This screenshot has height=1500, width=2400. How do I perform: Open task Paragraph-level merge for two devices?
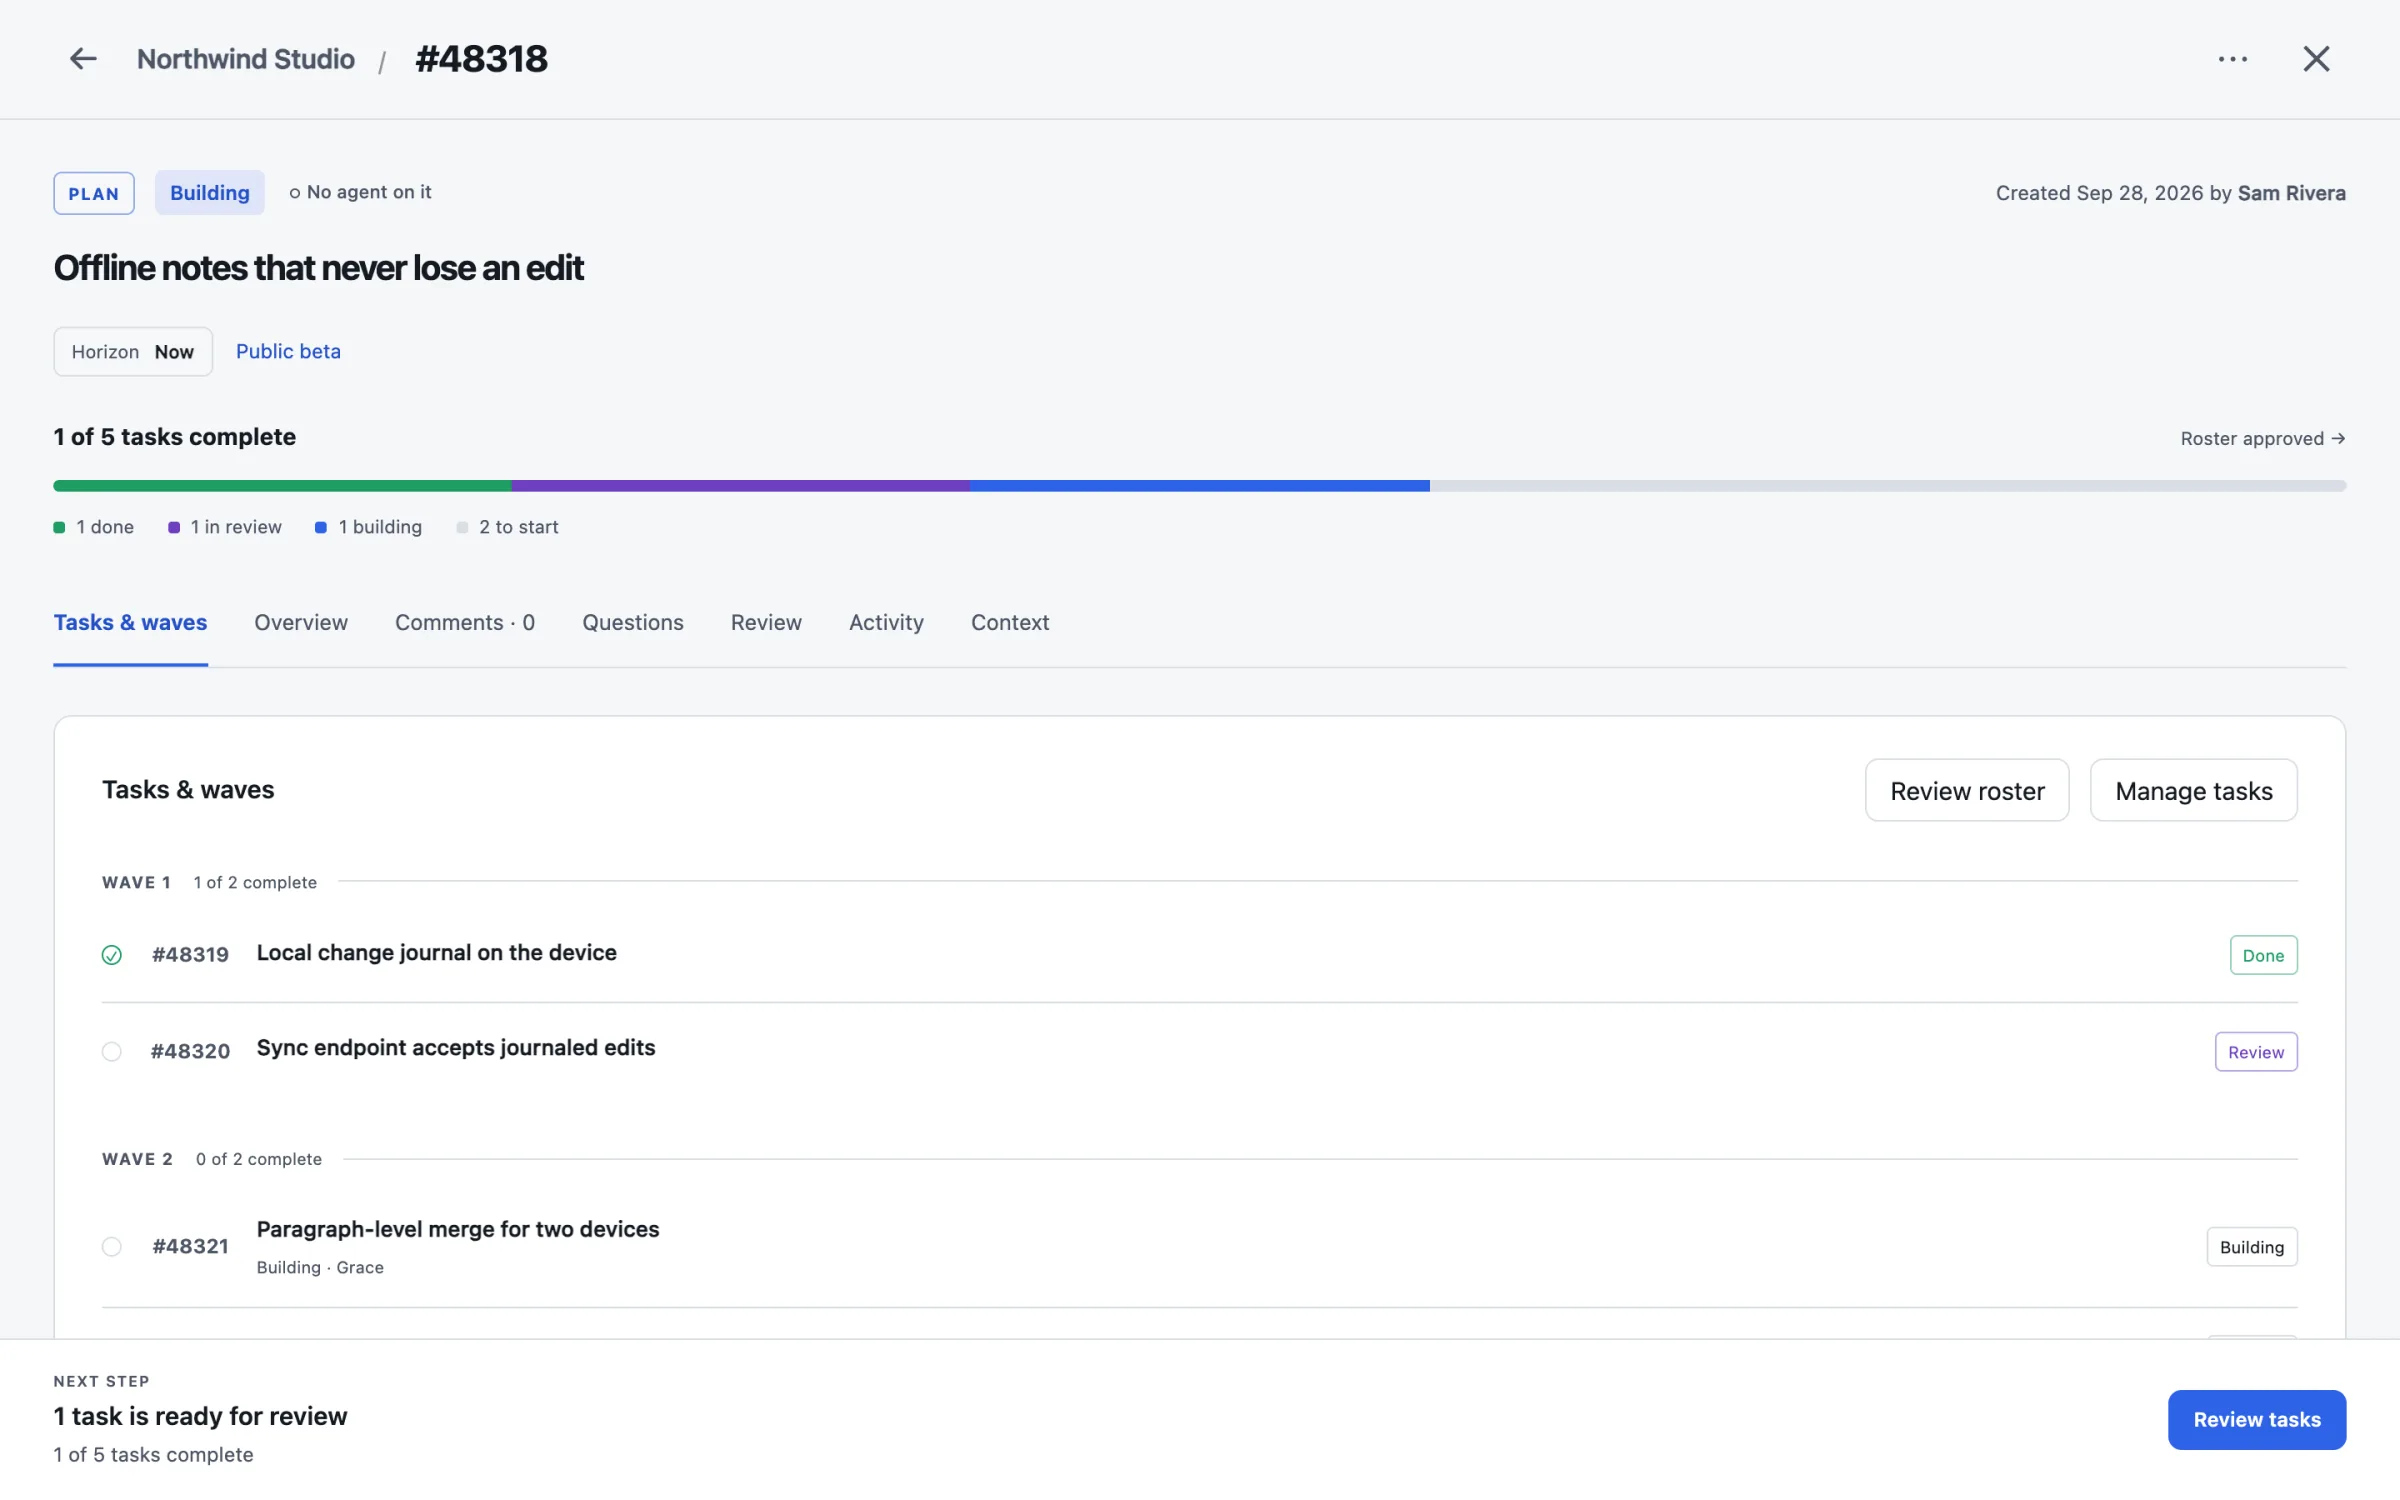(458, 1229)
